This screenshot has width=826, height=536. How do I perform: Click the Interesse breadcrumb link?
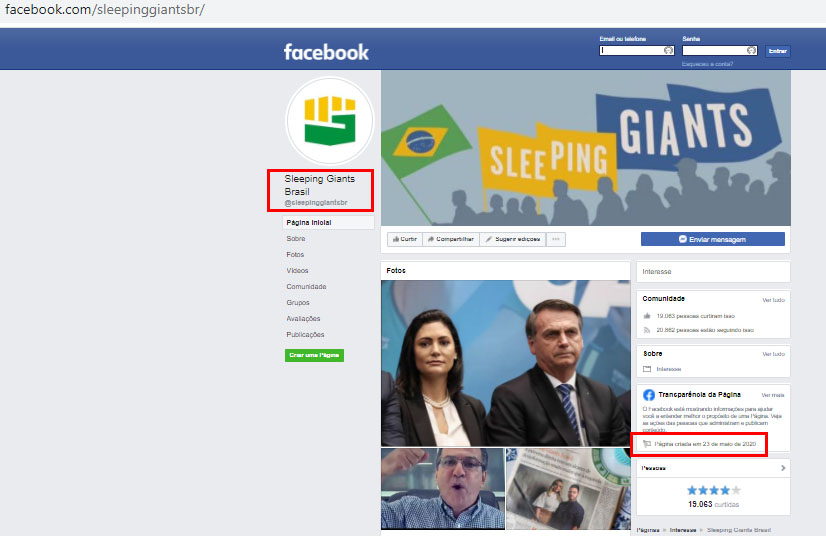683,530
